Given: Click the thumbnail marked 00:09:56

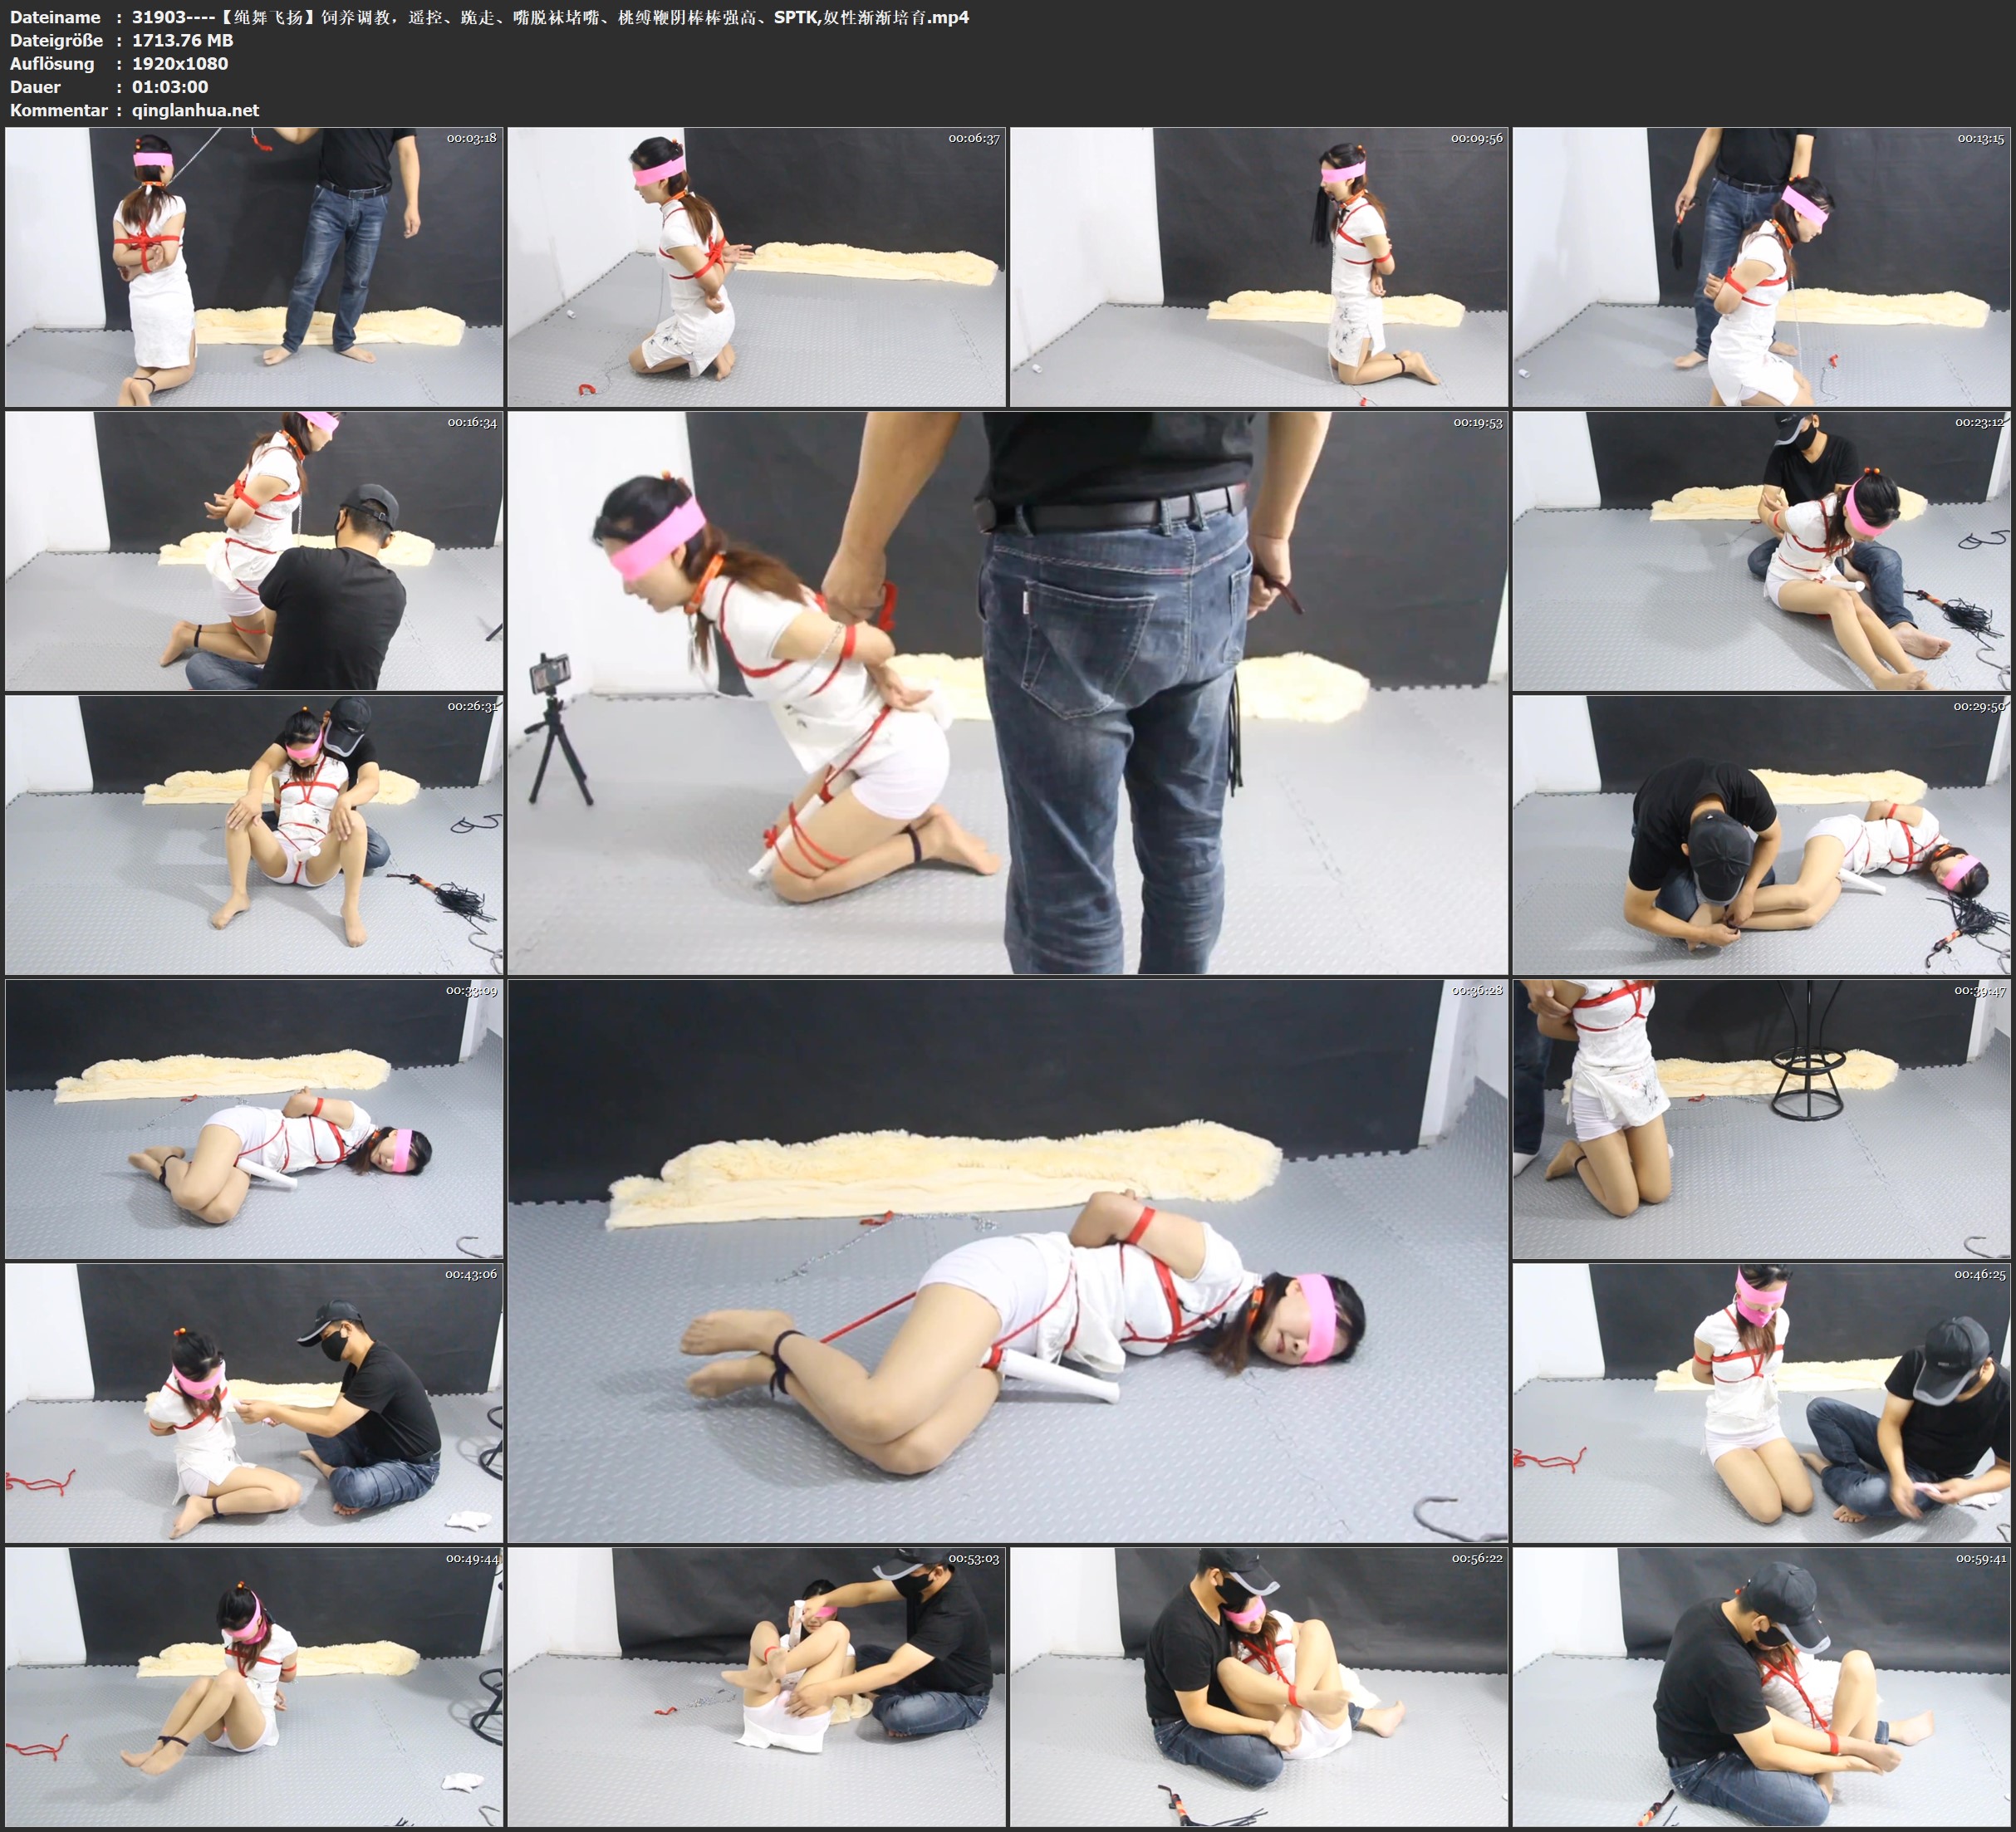Looking at the screenshot, I should 1258,267.
